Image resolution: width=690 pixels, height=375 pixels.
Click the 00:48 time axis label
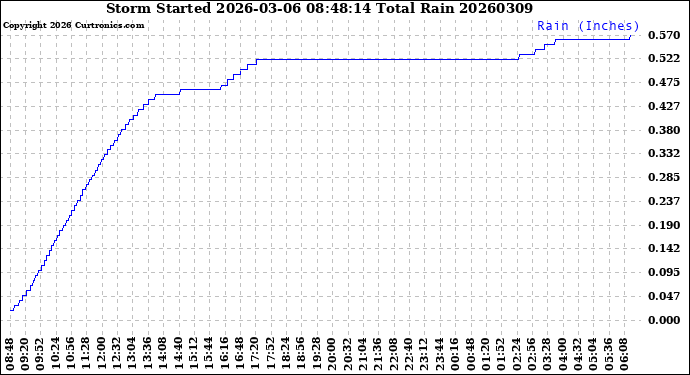click(471, 354)
